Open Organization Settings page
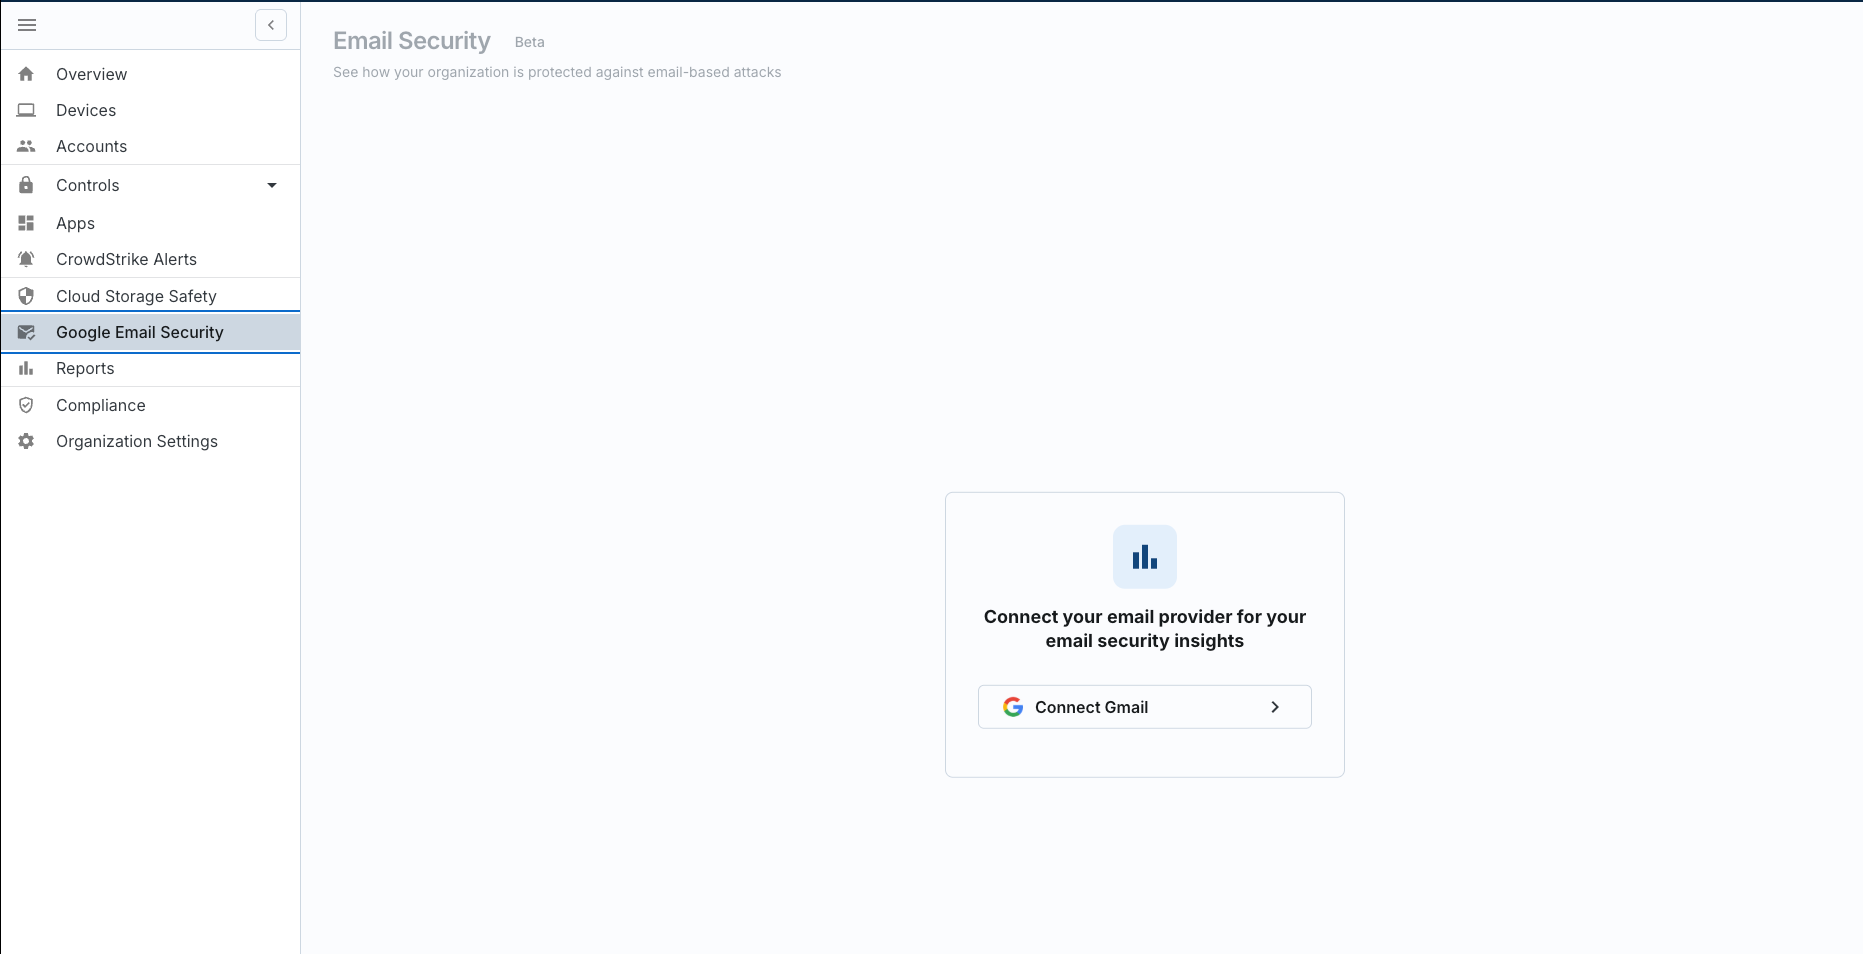1863x954 pixels. point(150,441)
